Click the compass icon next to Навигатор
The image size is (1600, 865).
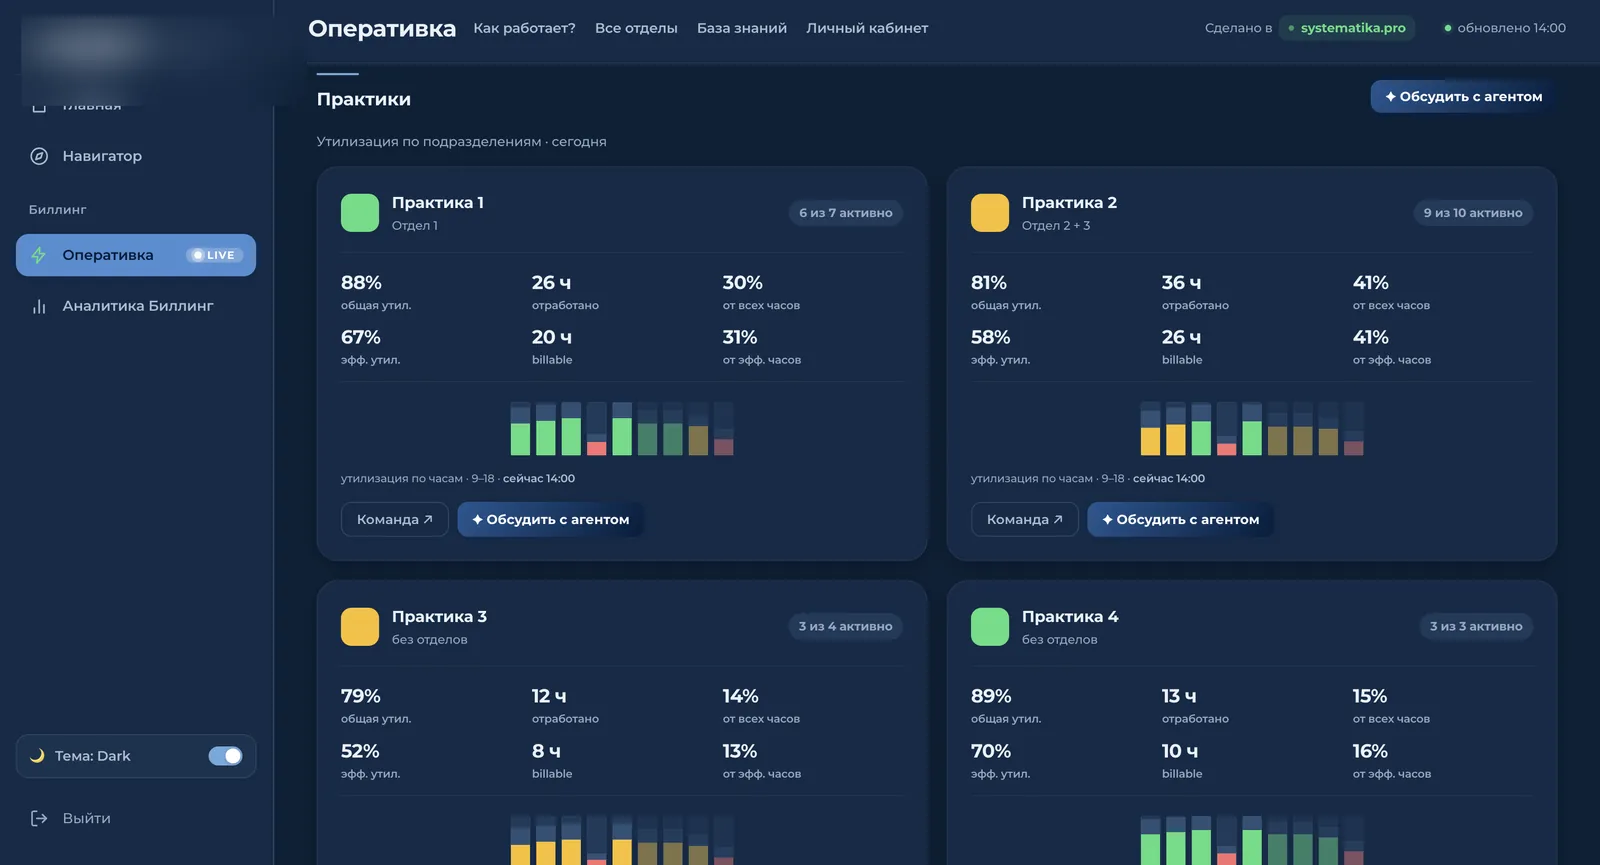(39, 156)
